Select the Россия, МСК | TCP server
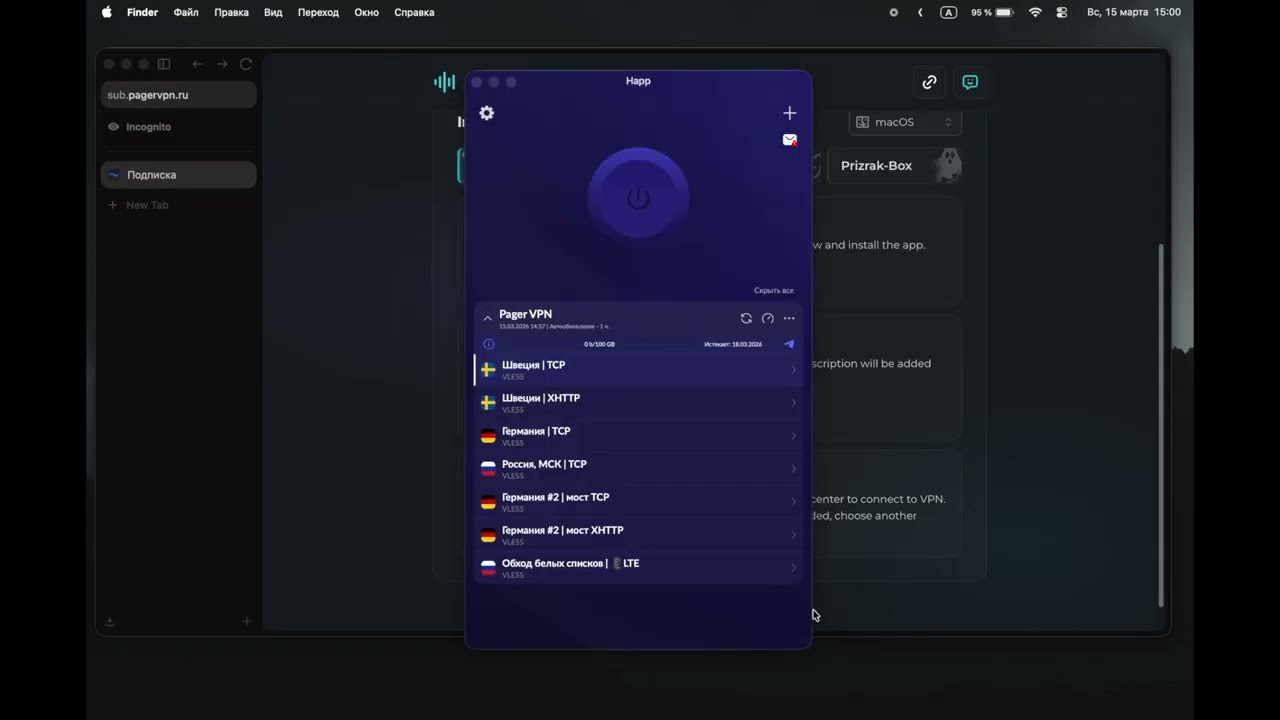1280x720 pixels. click(638, 469)
